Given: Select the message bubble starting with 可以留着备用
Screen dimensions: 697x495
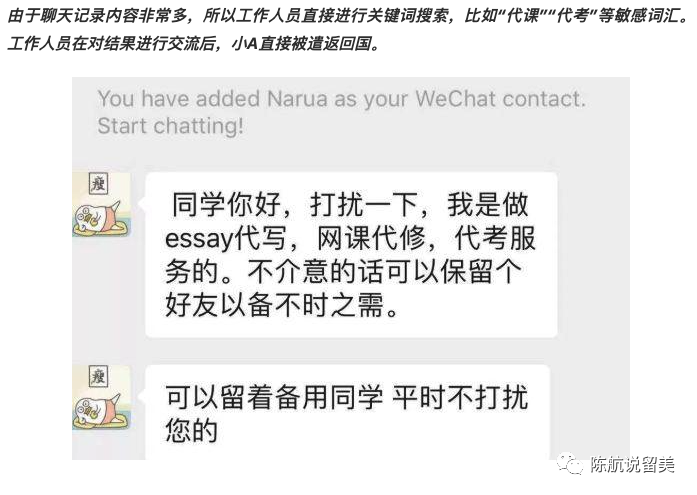Looking at the screenshot, I should pyautogui.click(x=348, y=412).
